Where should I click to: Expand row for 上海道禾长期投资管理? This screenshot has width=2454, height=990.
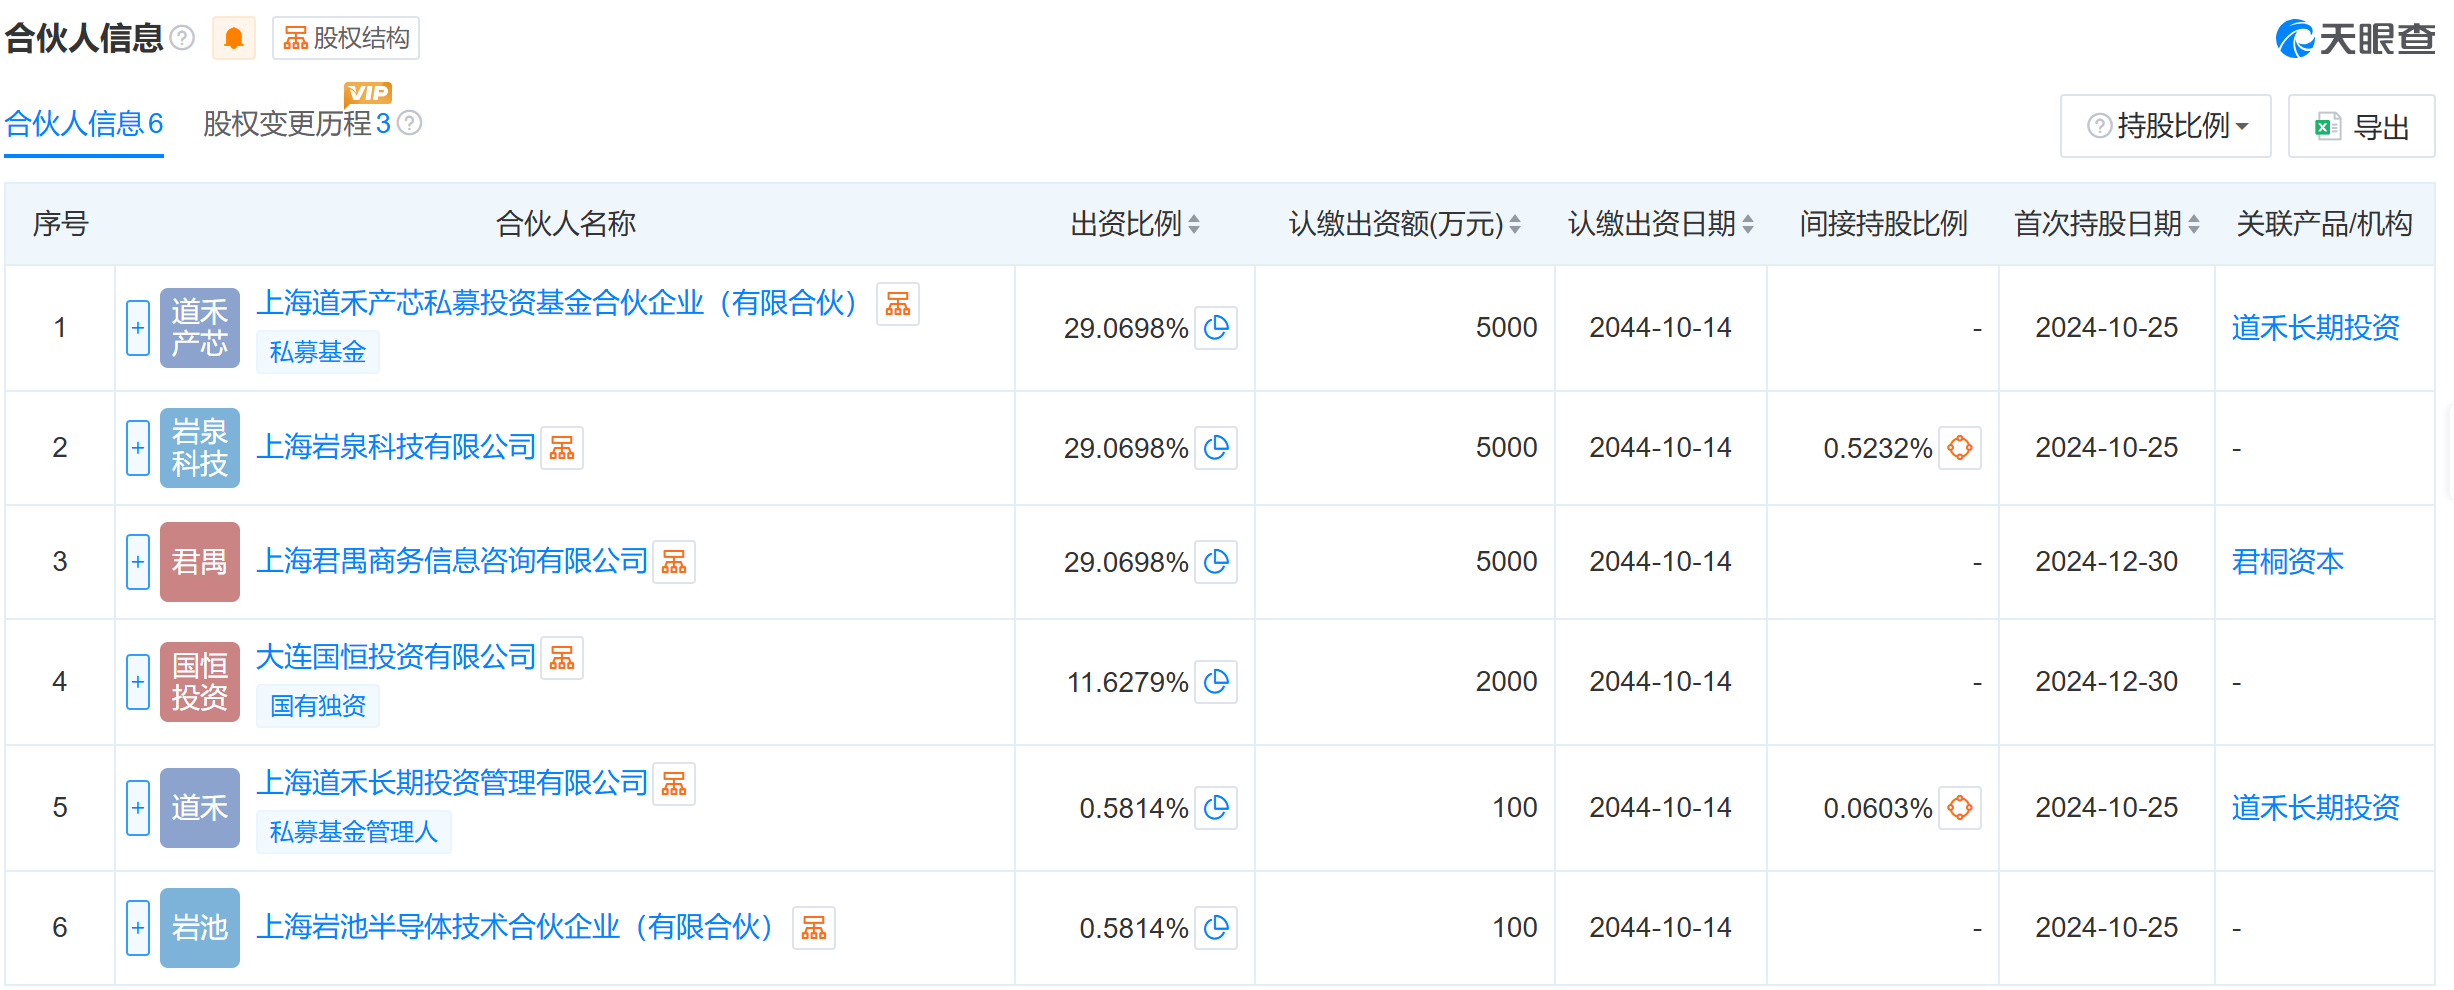point(138,808)
